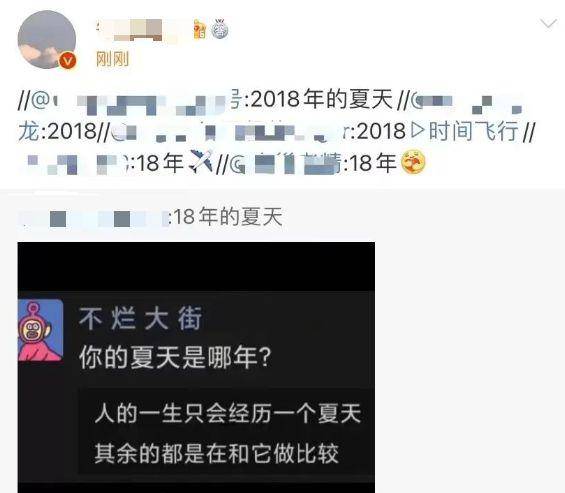Open original poster name before 18年的夏天
Screen dimensions: 565x493
[x=92, y=218]
